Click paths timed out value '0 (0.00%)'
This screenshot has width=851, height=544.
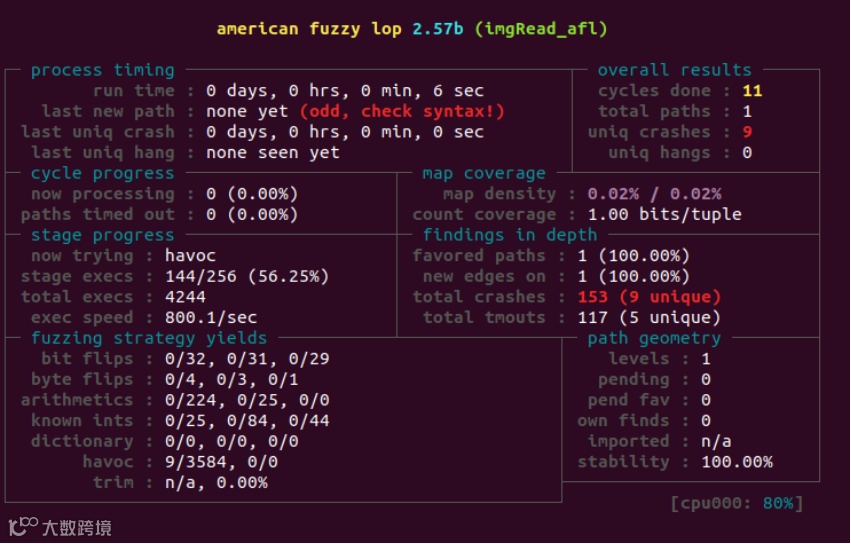pyautogui.click(x=252, y=214)
